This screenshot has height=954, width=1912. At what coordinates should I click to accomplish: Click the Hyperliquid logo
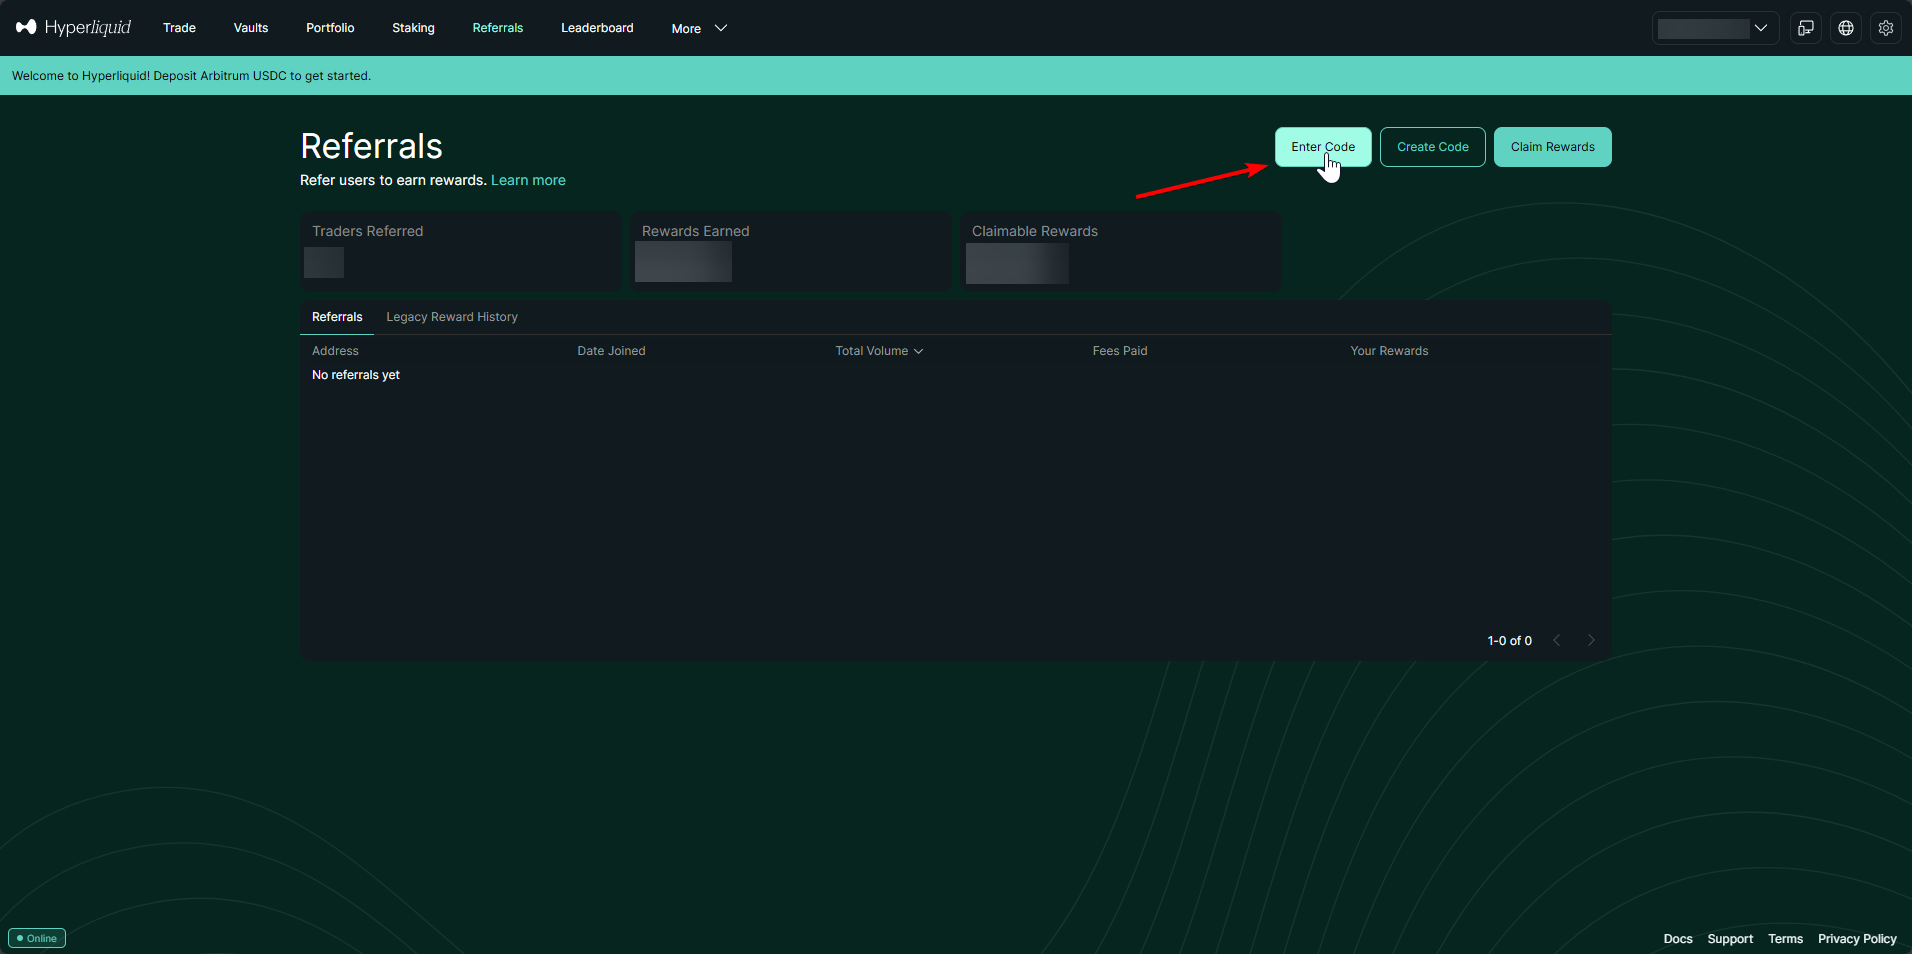(73, 27)
